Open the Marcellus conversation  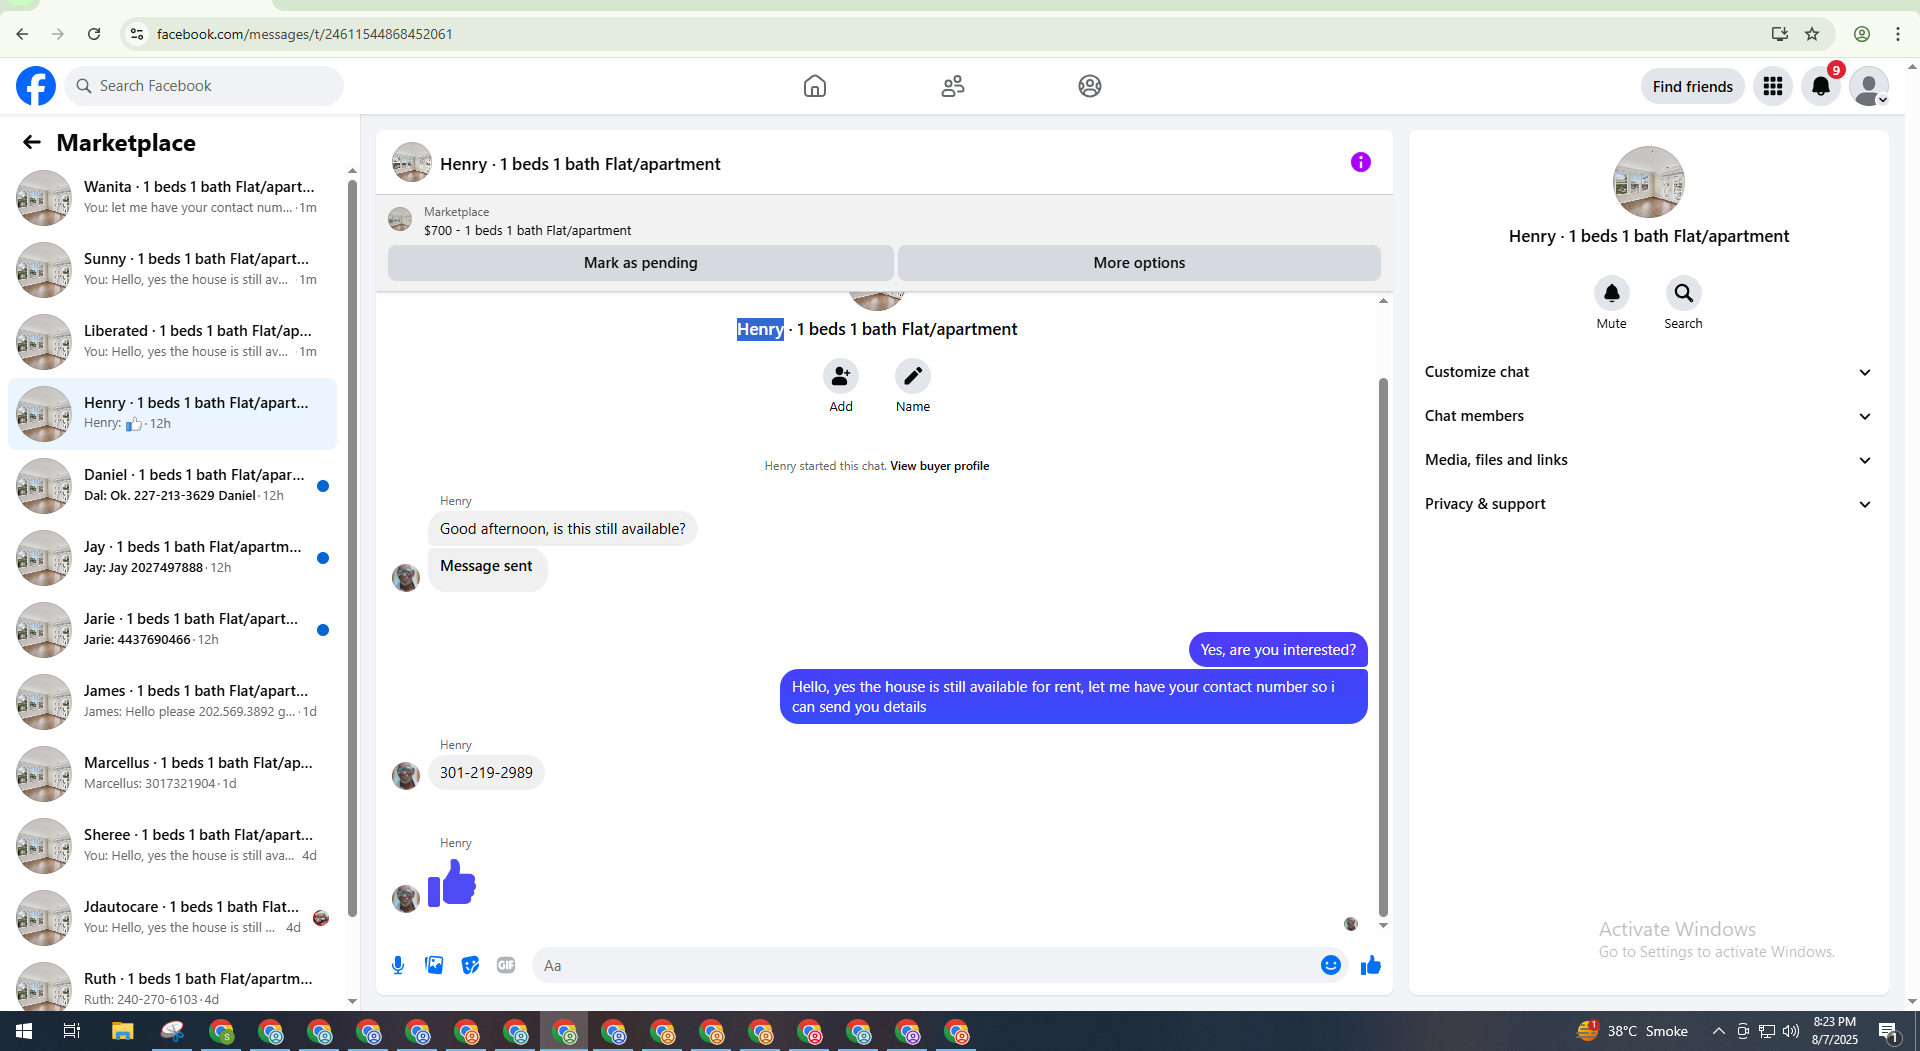pos(173,774)
